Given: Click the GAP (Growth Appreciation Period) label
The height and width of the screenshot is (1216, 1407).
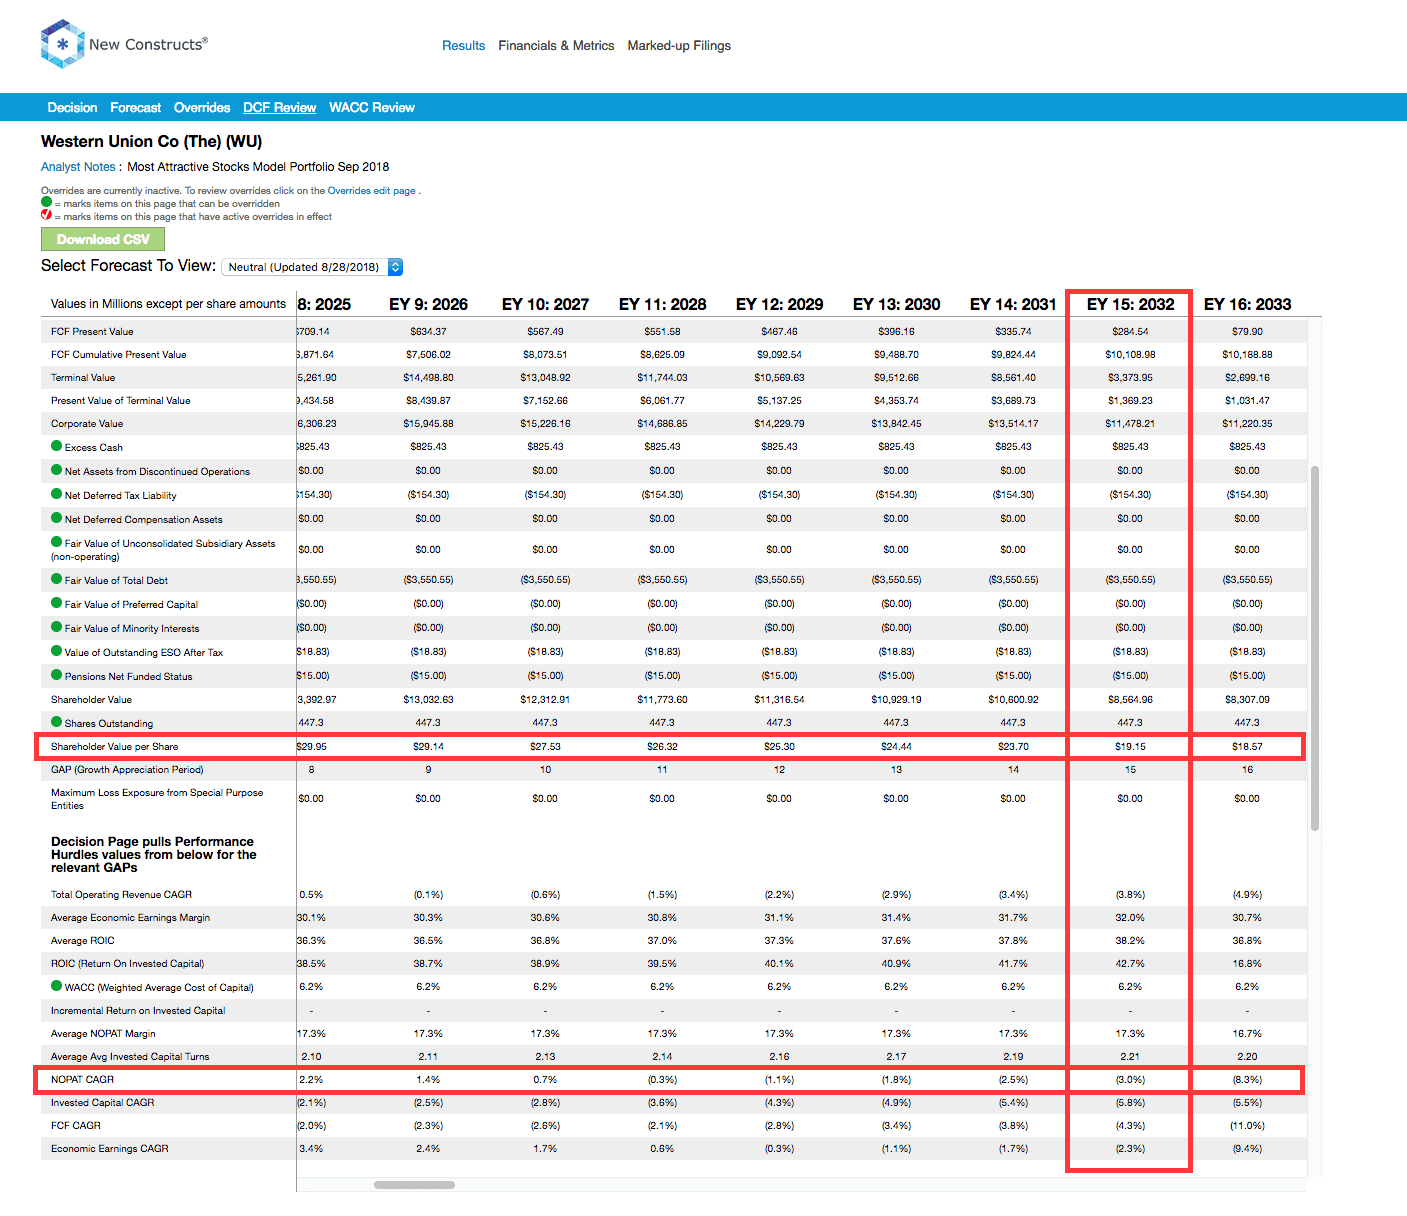Looking at the screenshot, I should (127, 769).
